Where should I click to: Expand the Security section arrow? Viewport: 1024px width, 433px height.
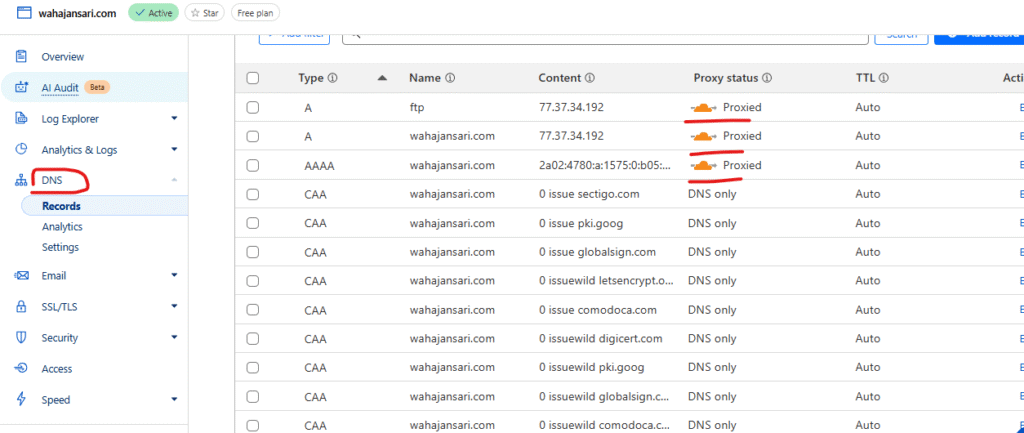pyautogui.click(x=174, y=338)
